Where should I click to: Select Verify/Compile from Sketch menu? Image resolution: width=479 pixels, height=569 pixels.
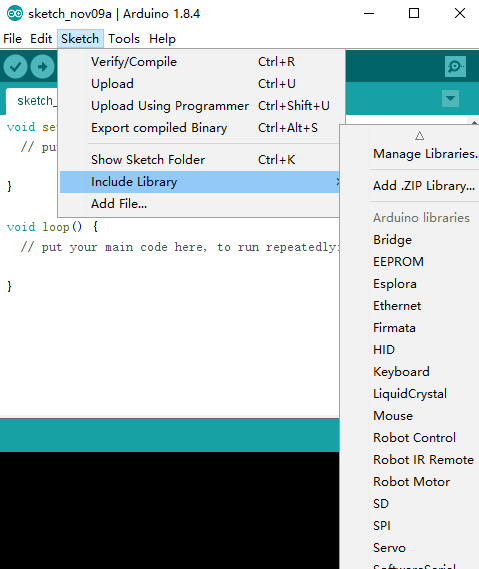[200, 62]
